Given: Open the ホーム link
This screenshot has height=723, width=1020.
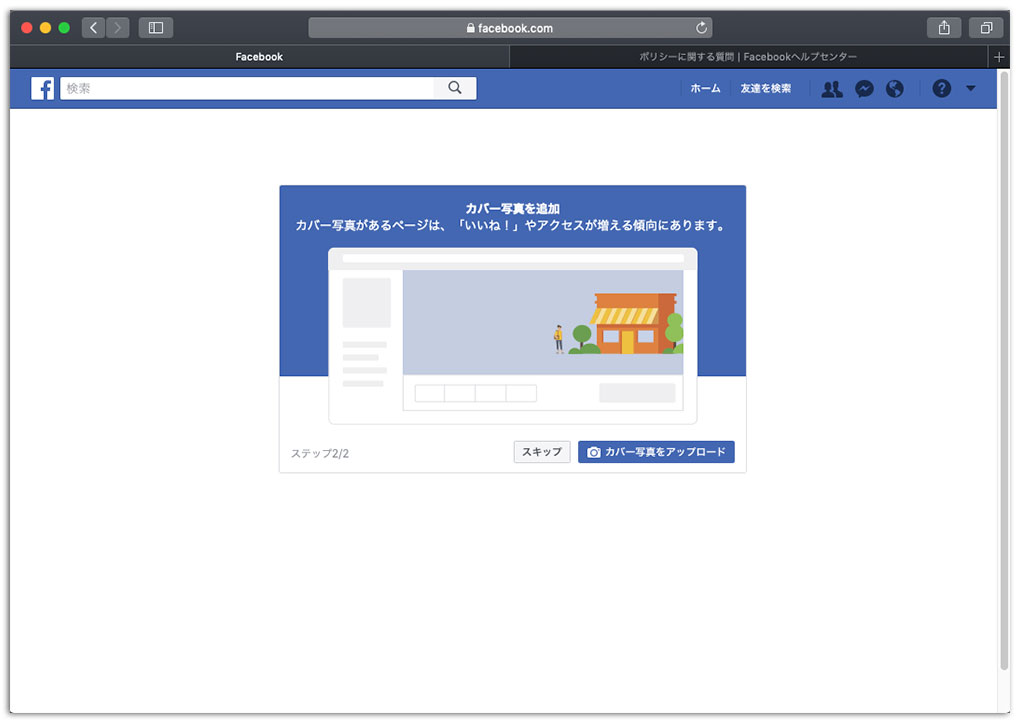Looking at the screenshot, I should [705, 88].
